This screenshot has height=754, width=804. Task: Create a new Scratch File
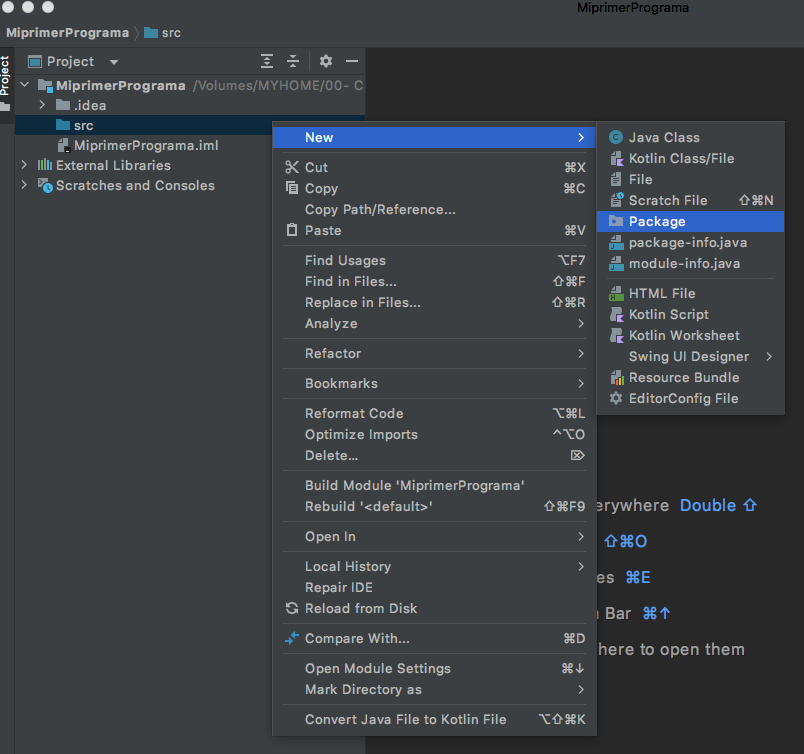[691, 201]
